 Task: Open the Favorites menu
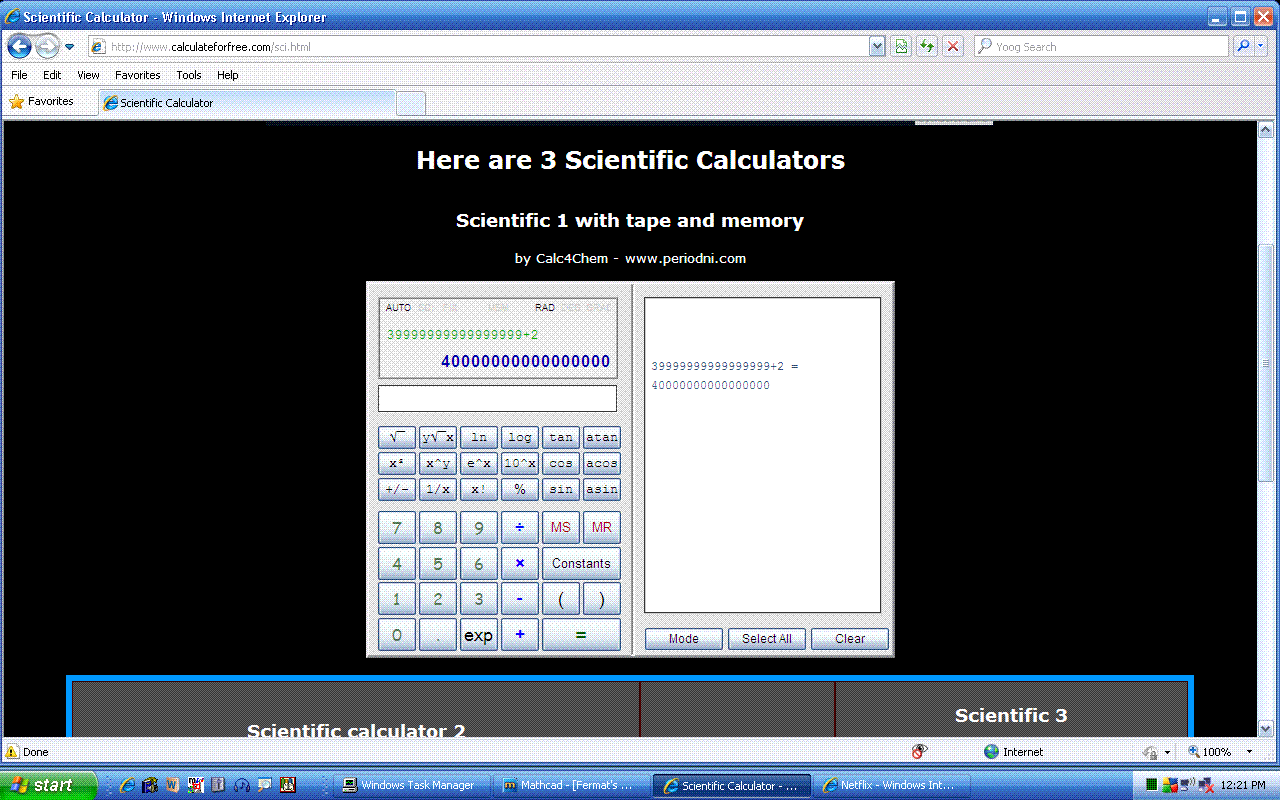(138, 75)
